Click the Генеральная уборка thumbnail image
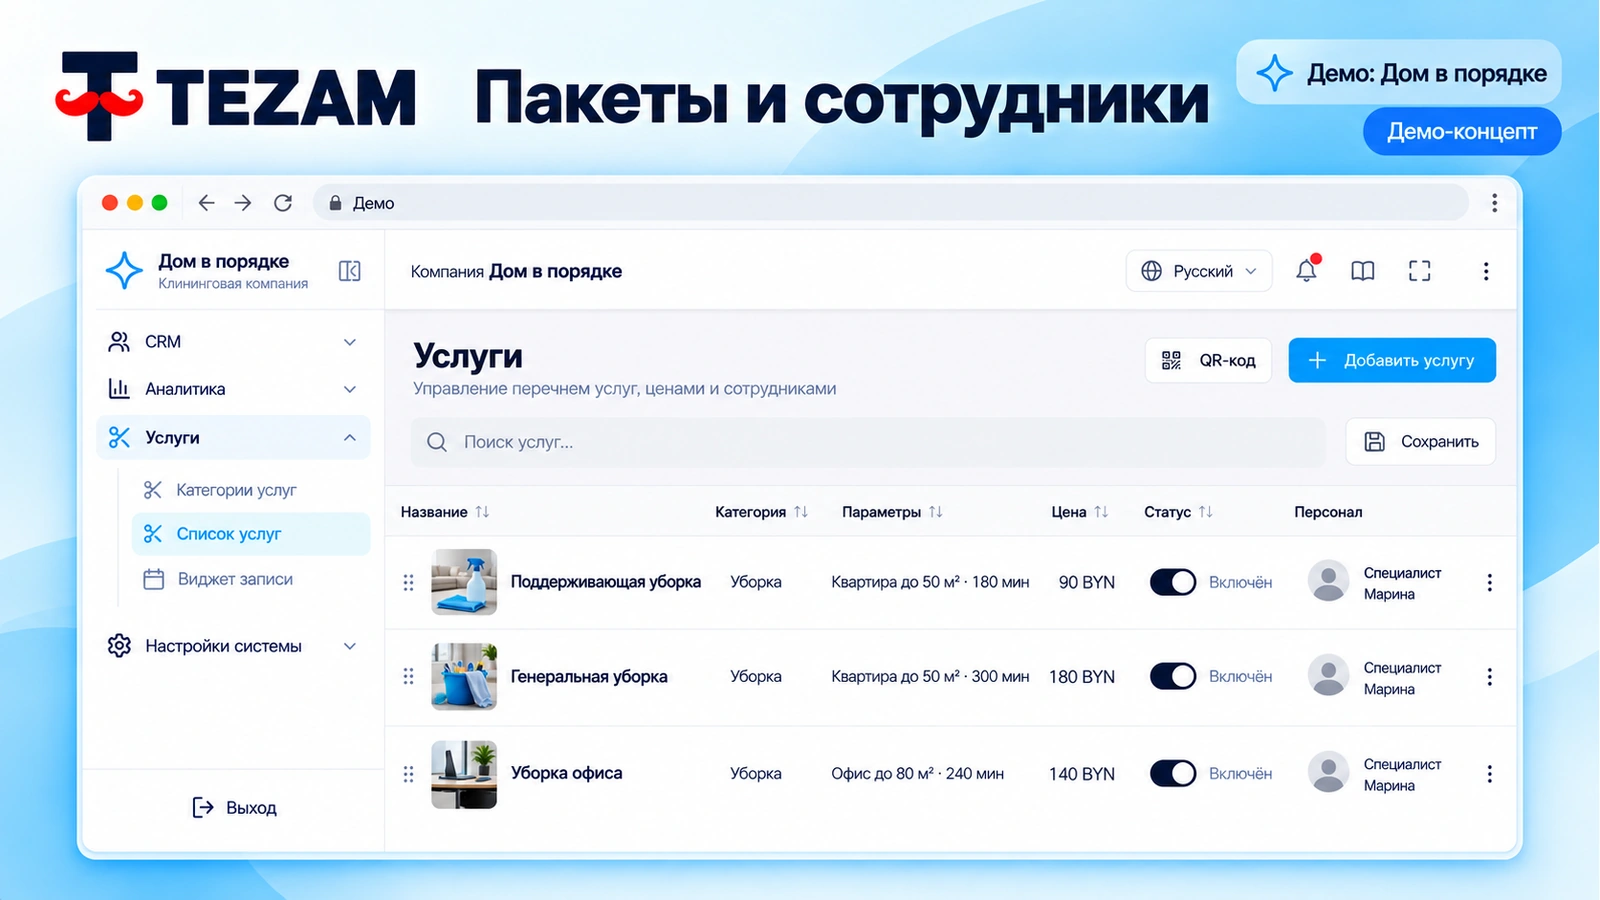The image size is (1600, 900). 464,677
